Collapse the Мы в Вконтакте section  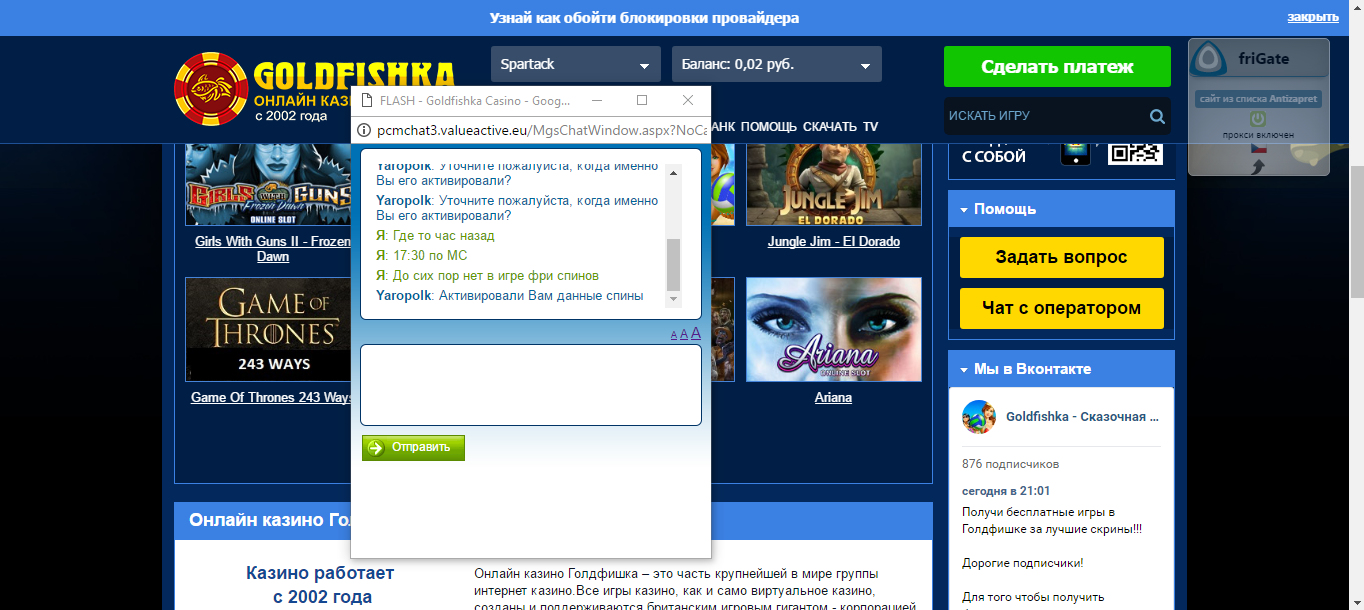click(1061, 369)
